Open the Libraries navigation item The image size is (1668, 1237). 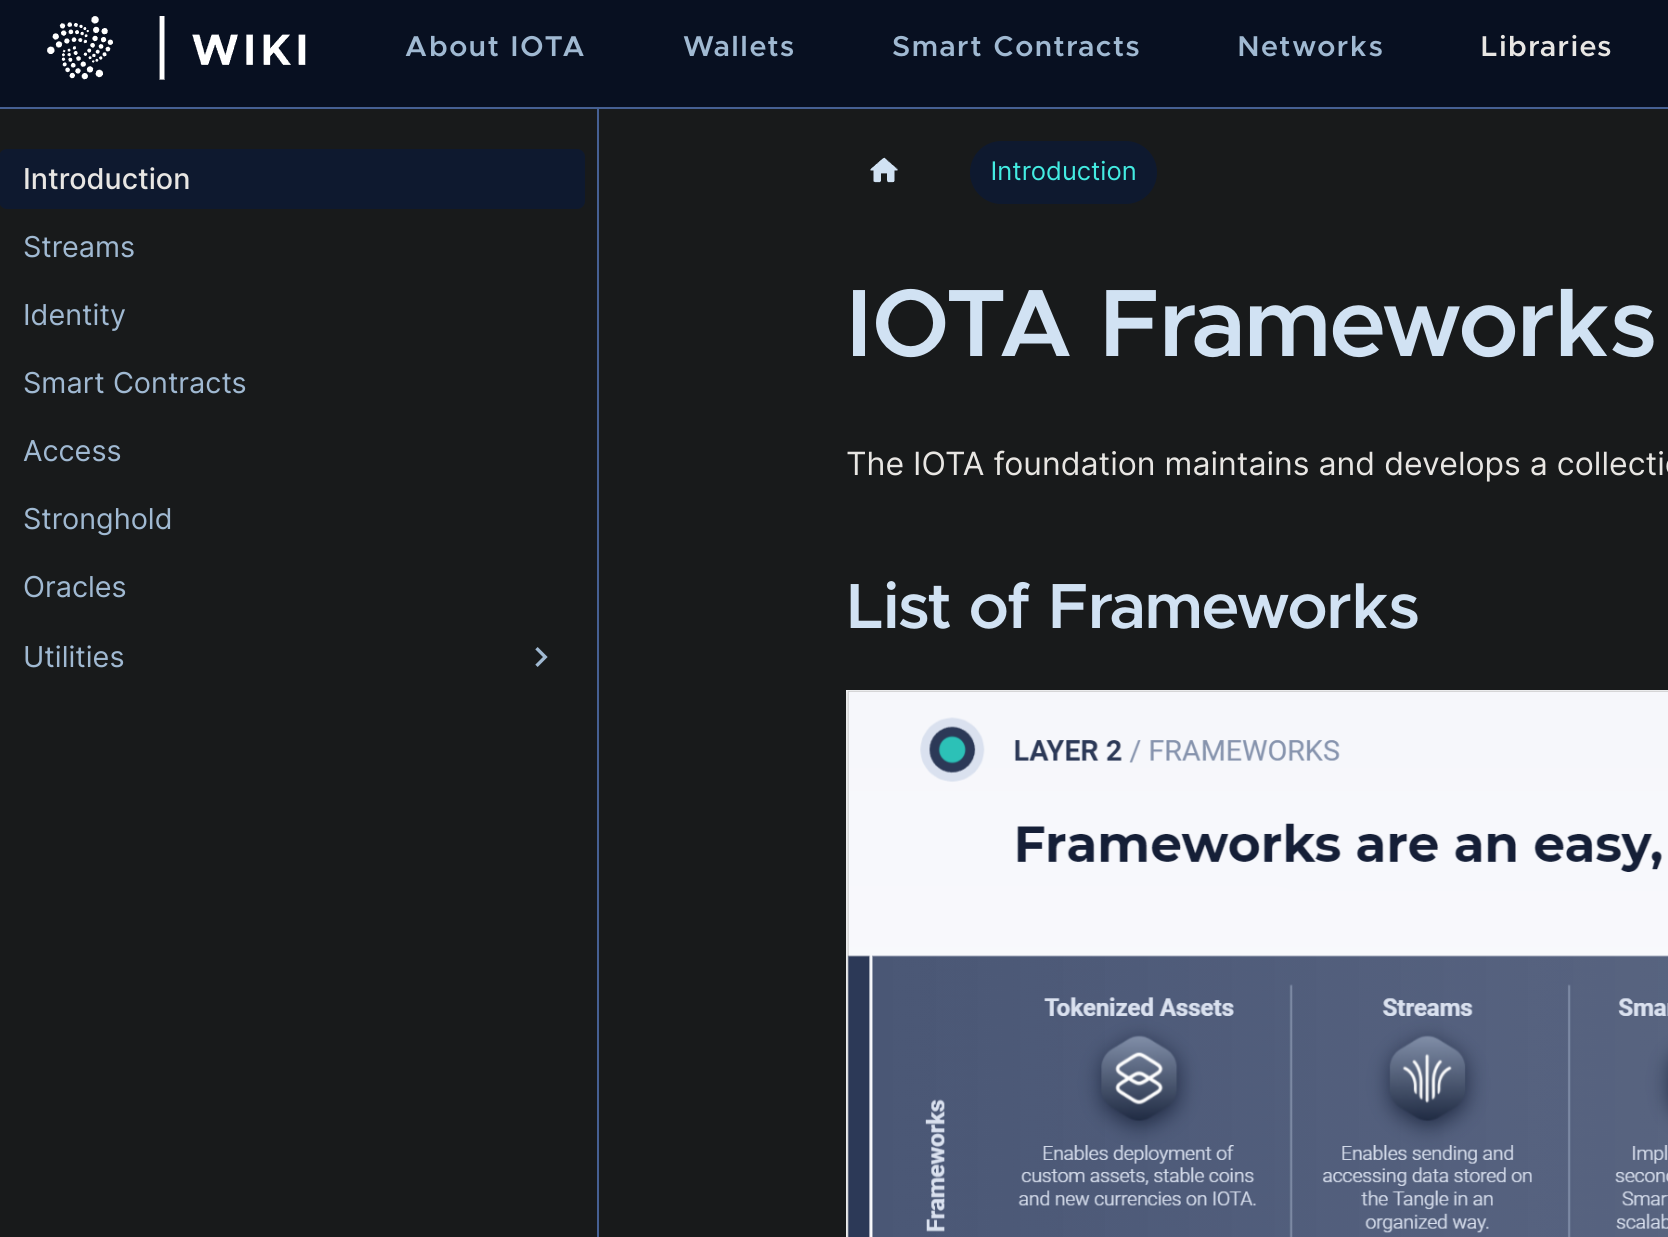[1545, 46]
